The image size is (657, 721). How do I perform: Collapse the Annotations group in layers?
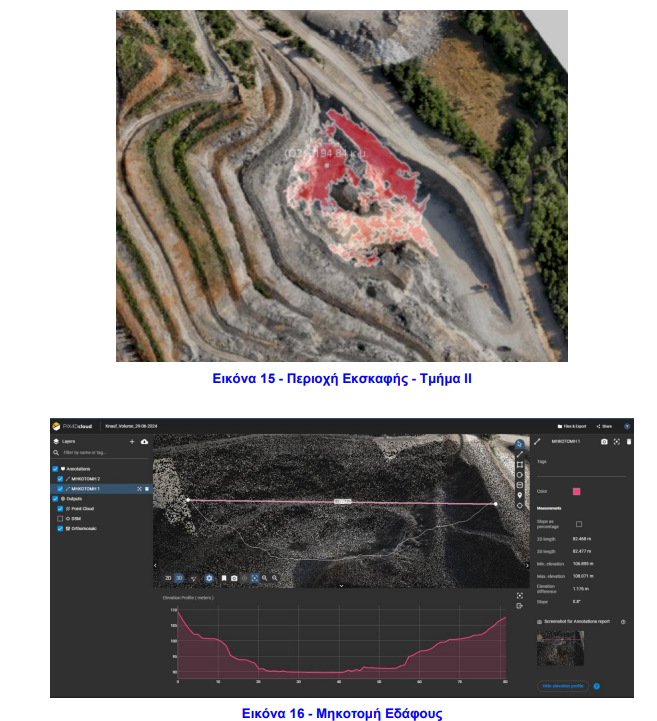(76, 469)
